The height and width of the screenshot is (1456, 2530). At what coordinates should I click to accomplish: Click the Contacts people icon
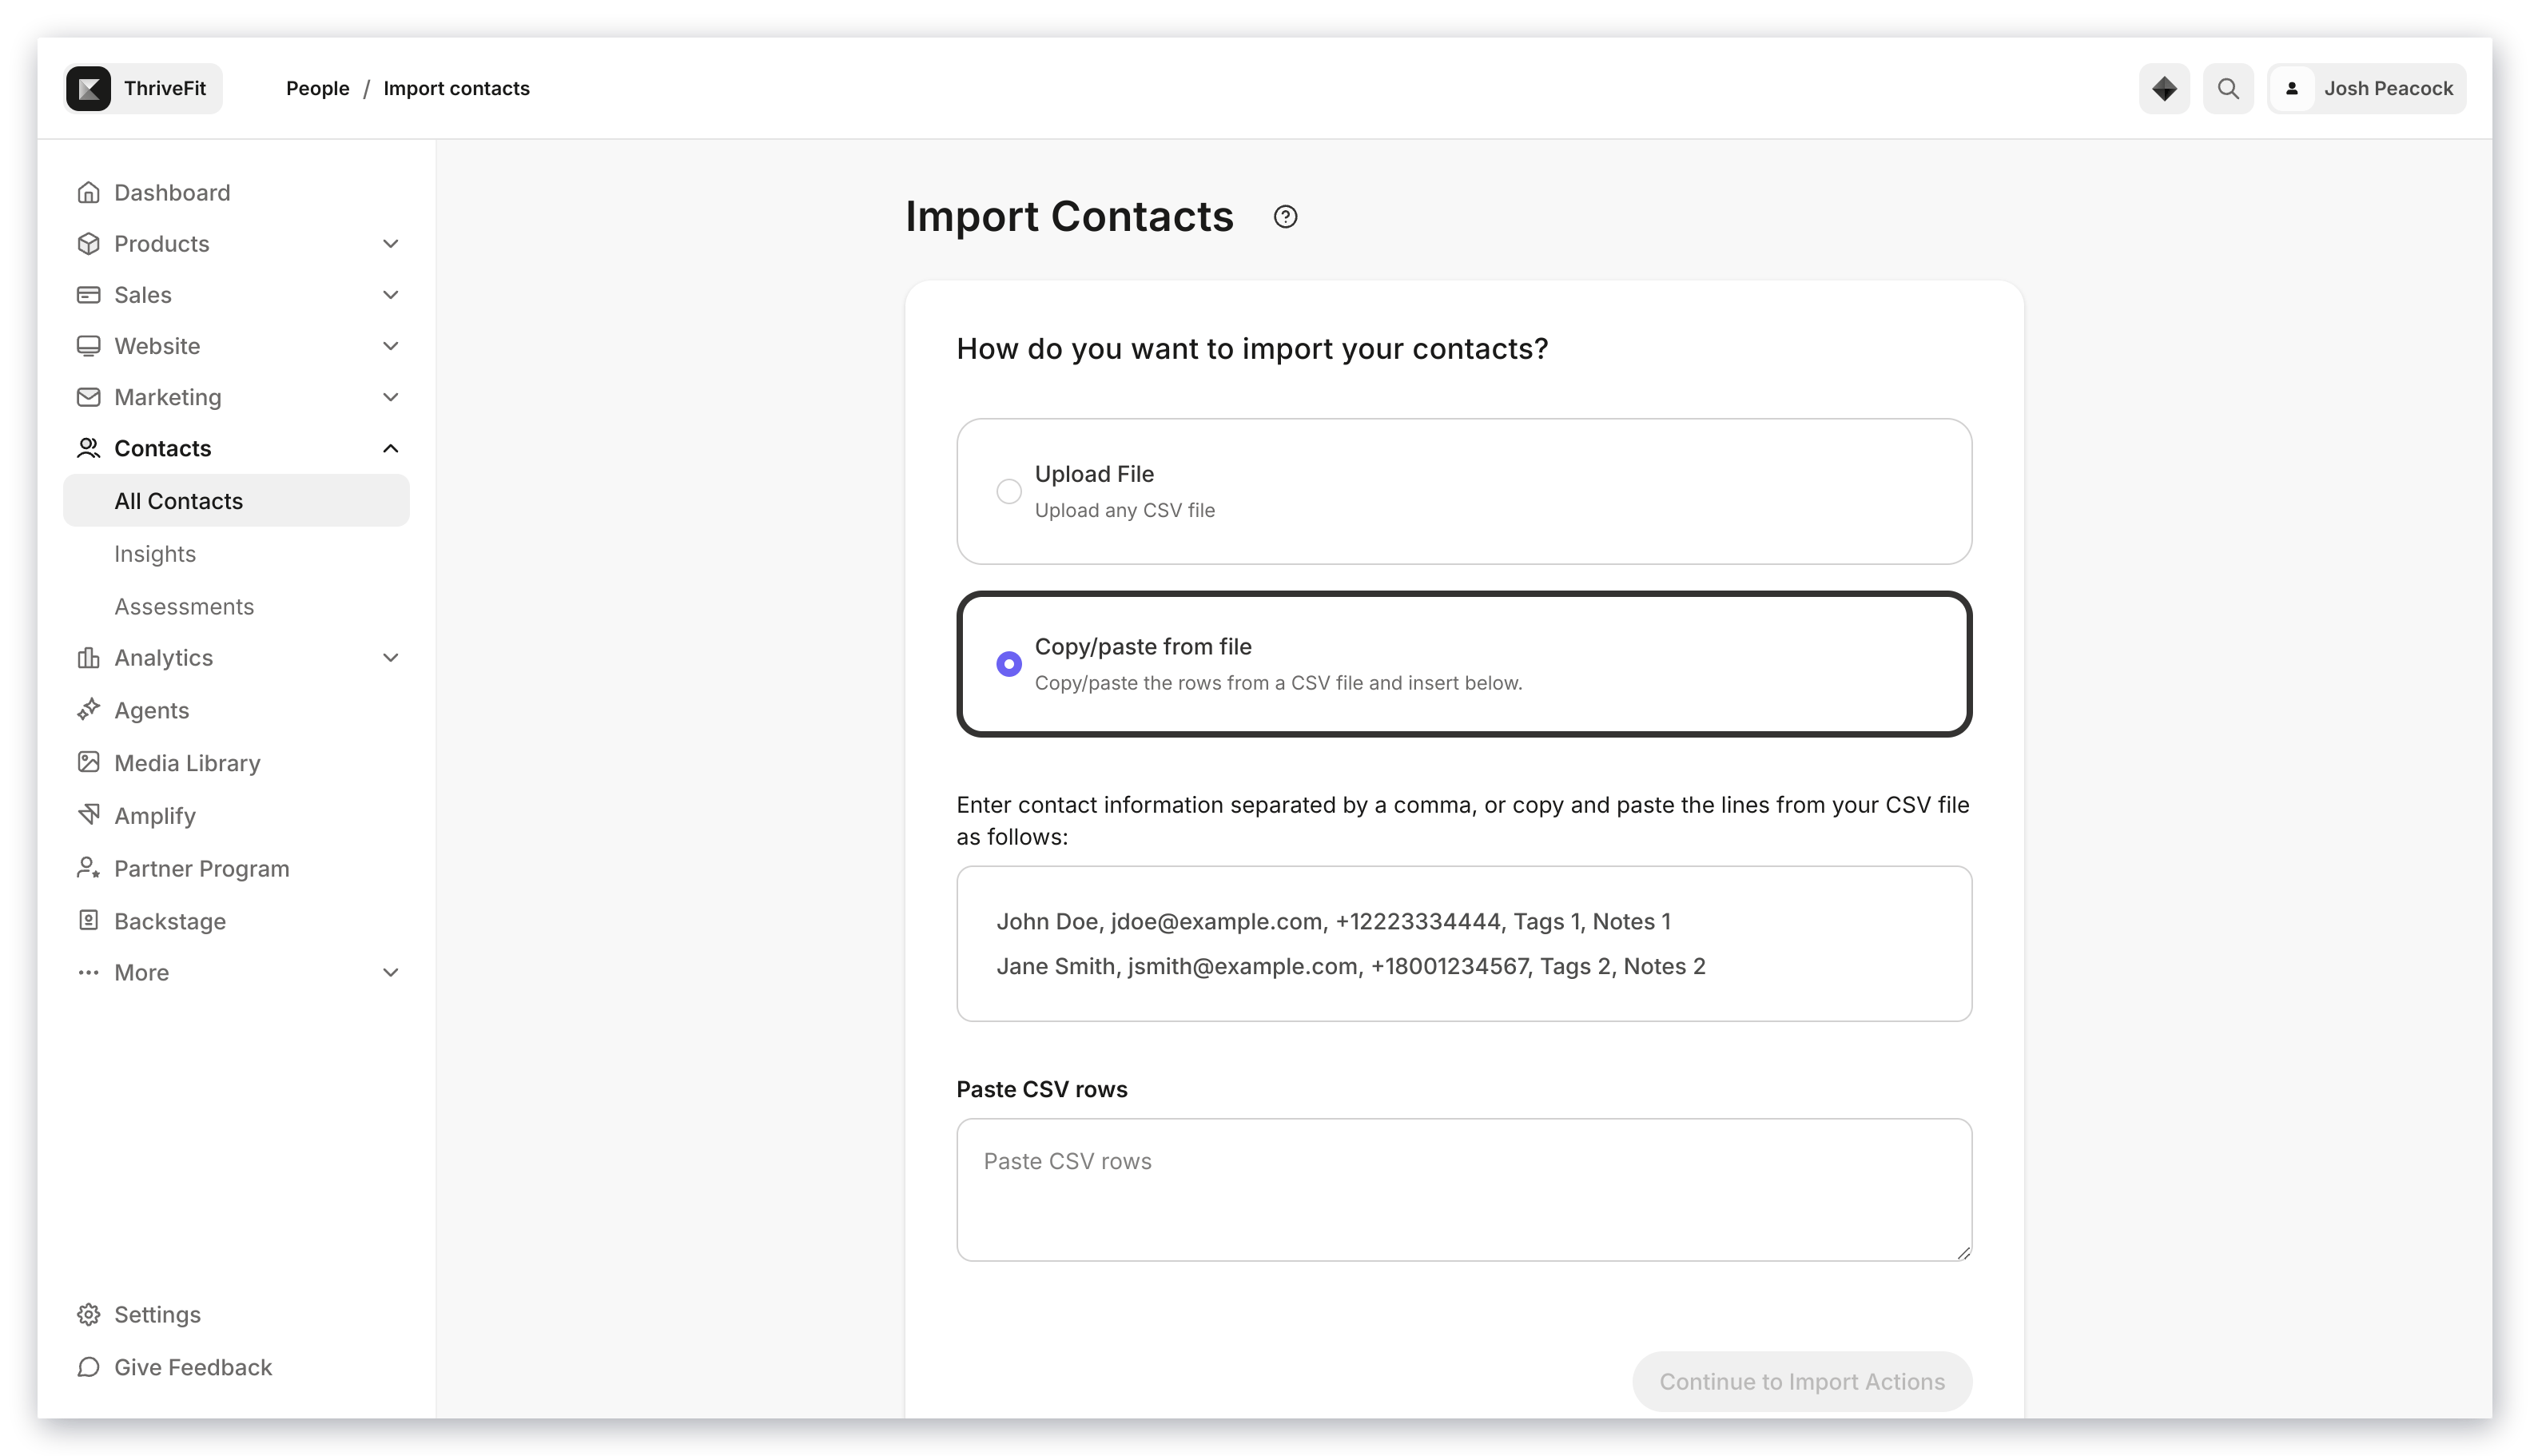[x=88, y=448]
